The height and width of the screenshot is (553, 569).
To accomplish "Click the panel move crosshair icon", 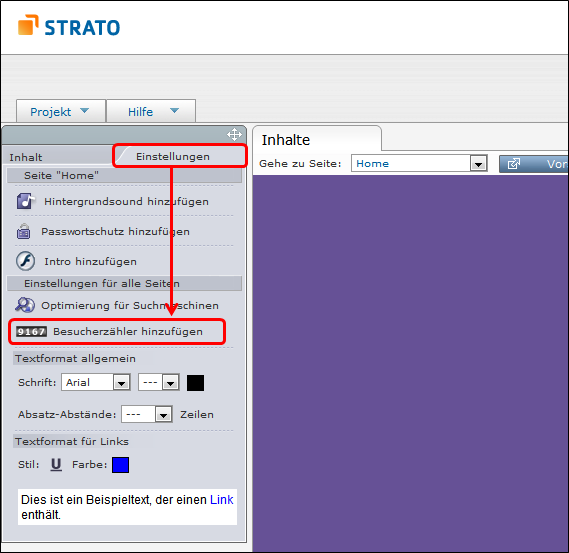I will pos(234,134).
